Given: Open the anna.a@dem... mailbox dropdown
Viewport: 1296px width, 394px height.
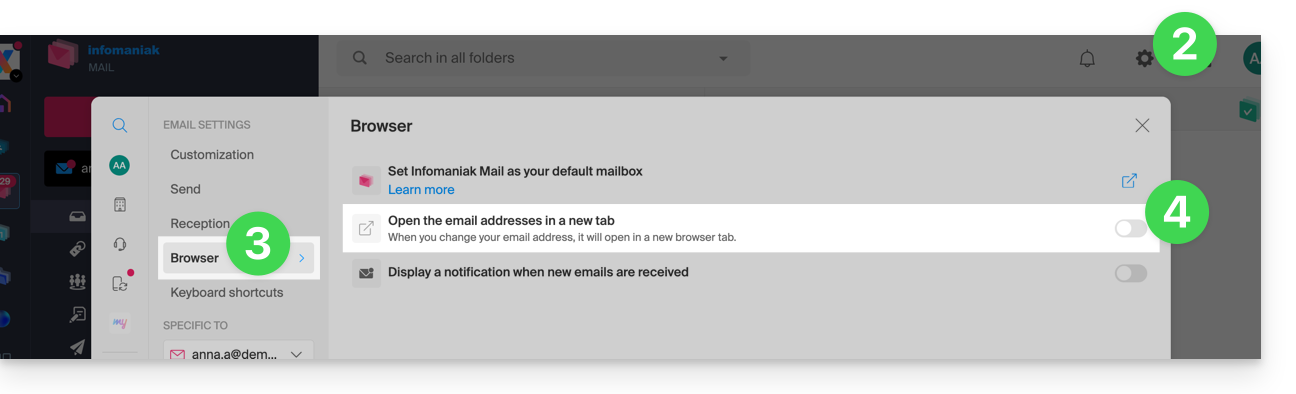Looking at the screenshot, I should 238,354.
